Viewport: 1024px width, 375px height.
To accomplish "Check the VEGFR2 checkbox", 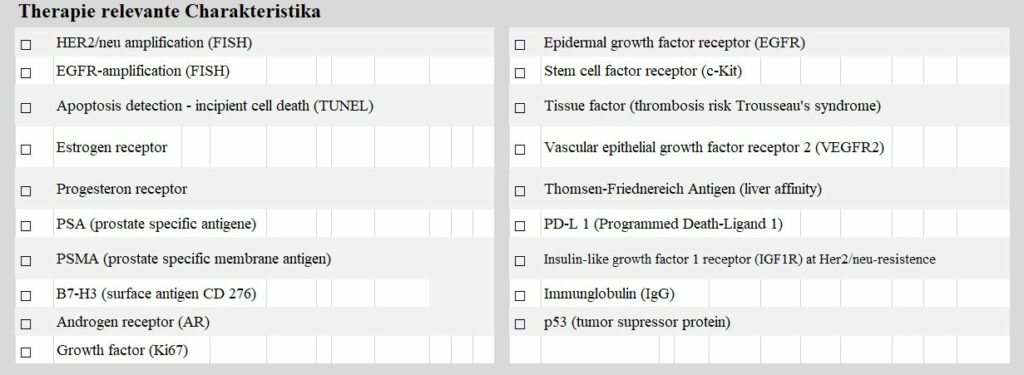I will tap(520, 150).
